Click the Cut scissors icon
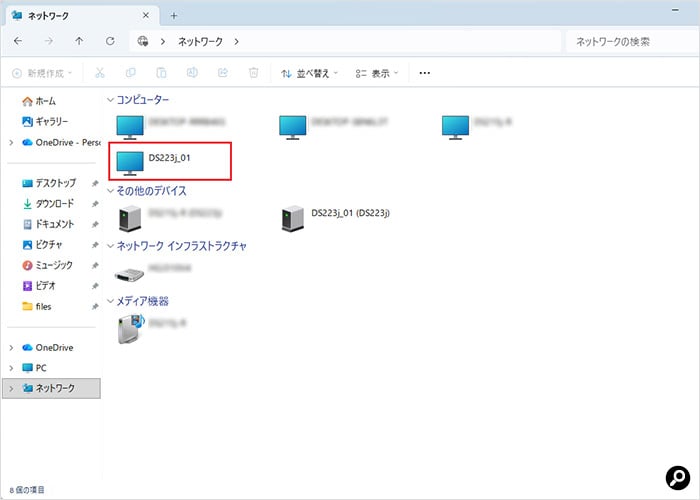 coord(100,73)
